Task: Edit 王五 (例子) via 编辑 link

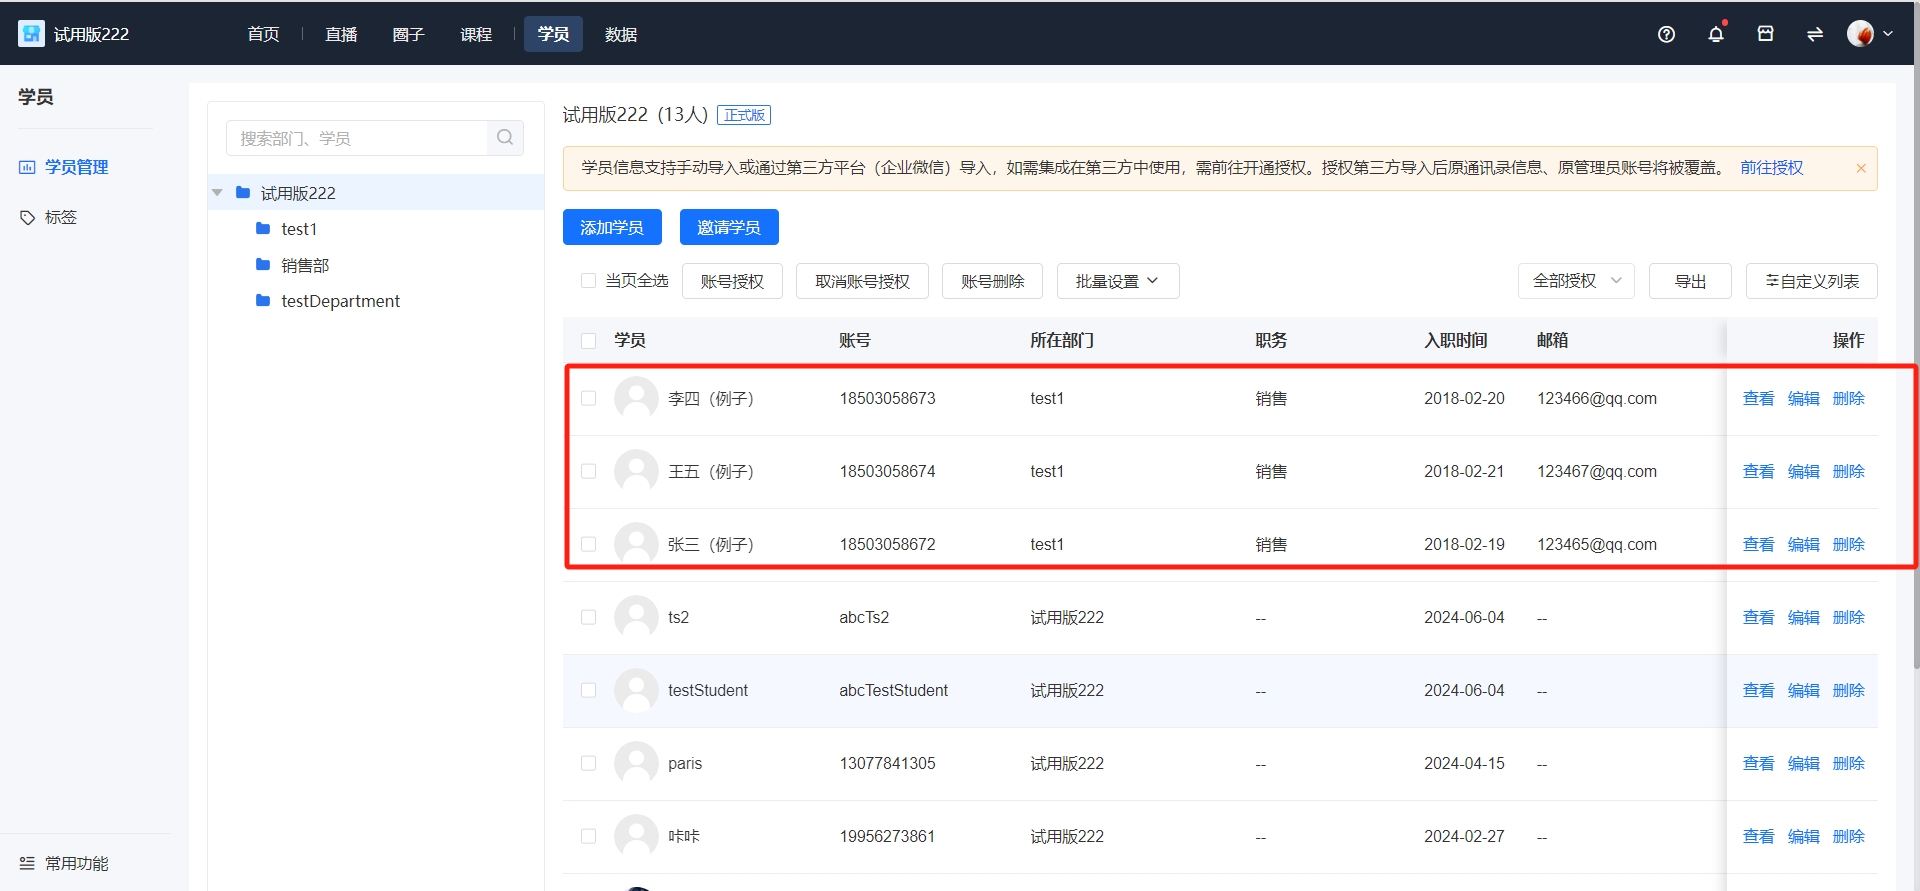Action: tap(1803, 471)
